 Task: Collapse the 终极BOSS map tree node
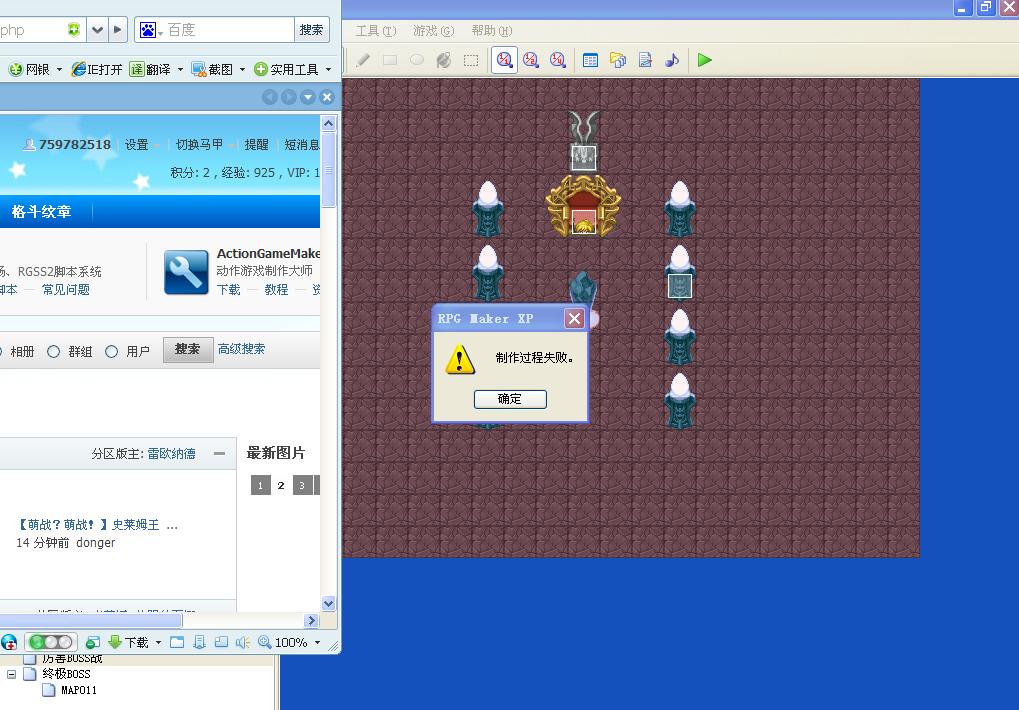(11, 674)
